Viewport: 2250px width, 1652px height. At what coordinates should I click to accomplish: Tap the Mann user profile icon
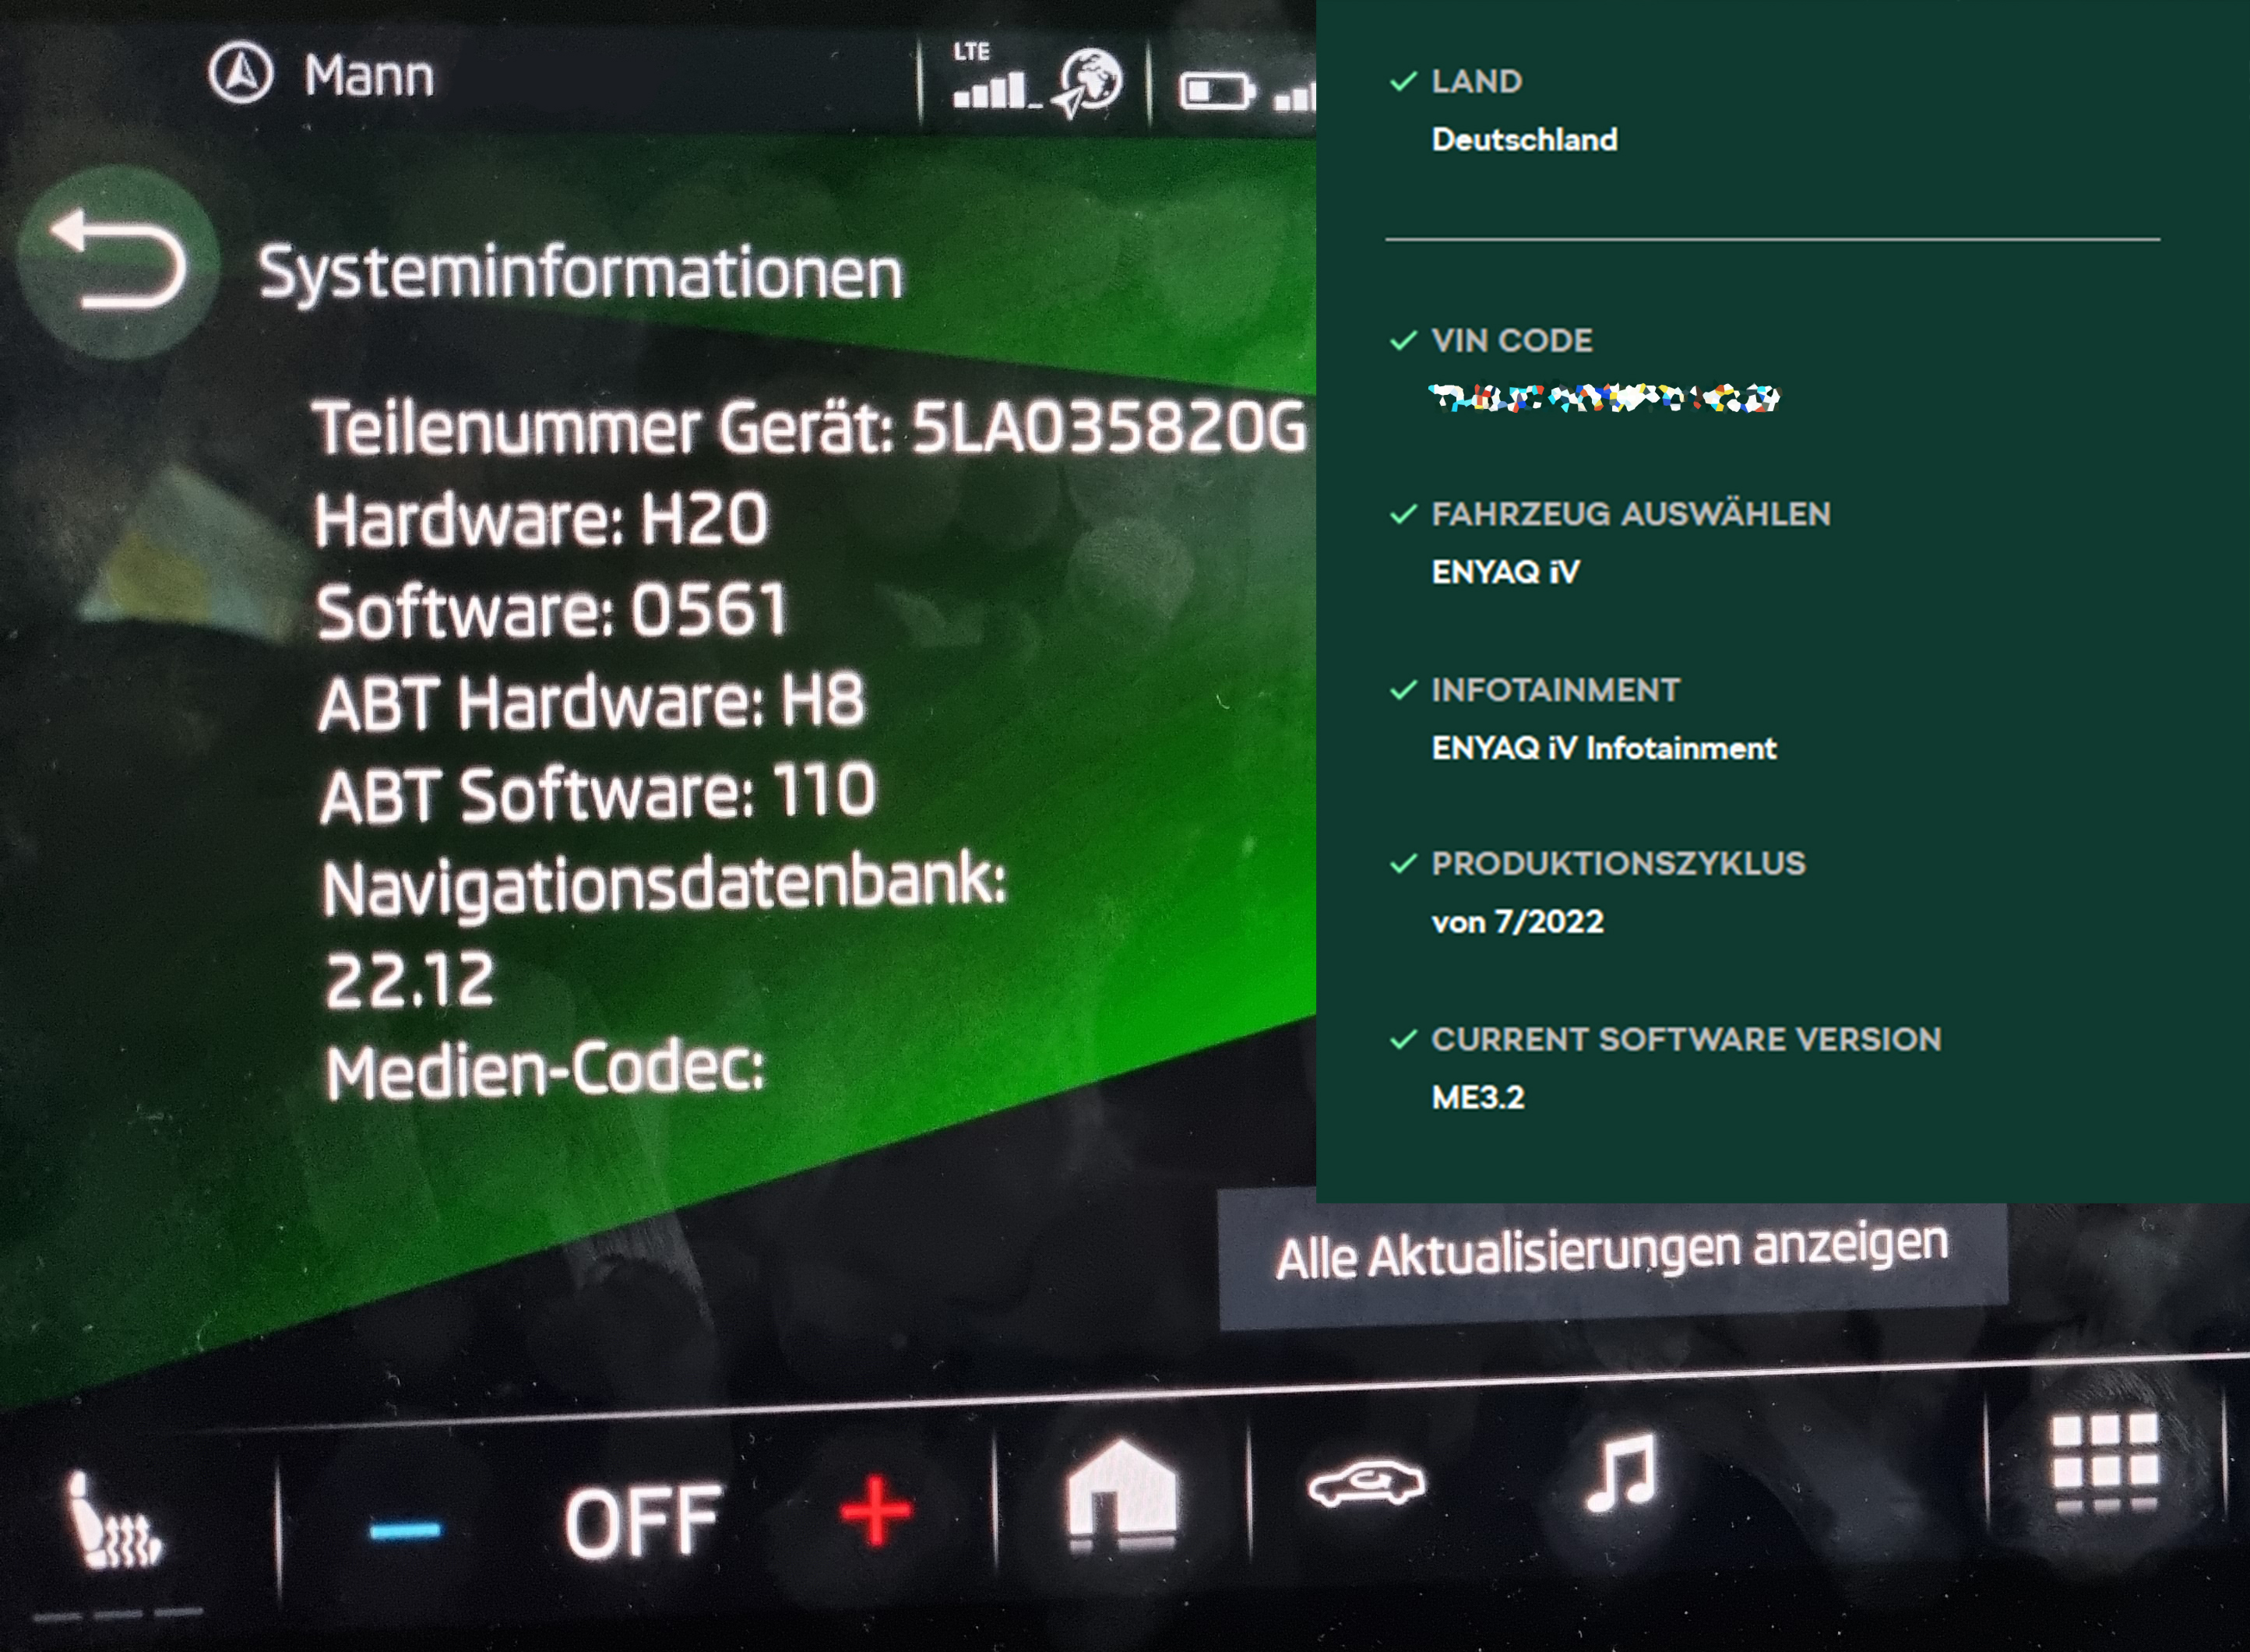(240, 73)
